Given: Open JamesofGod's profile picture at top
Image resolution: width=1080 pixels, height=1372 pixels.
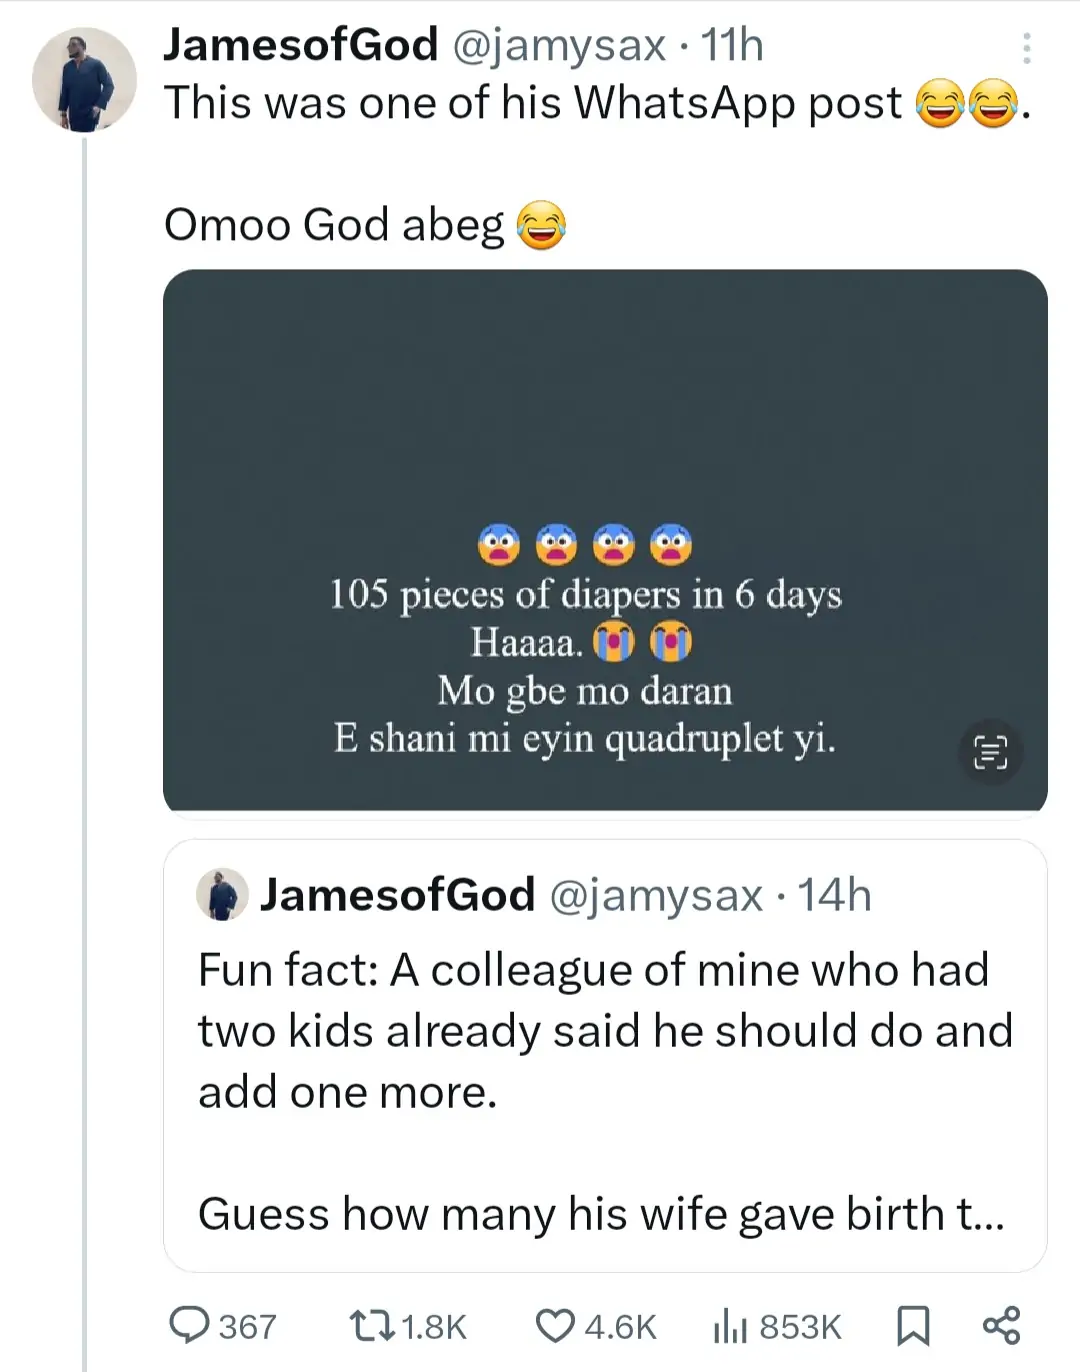Looking at the screenshot, I should pyautogui.click(x=84, y=80).
